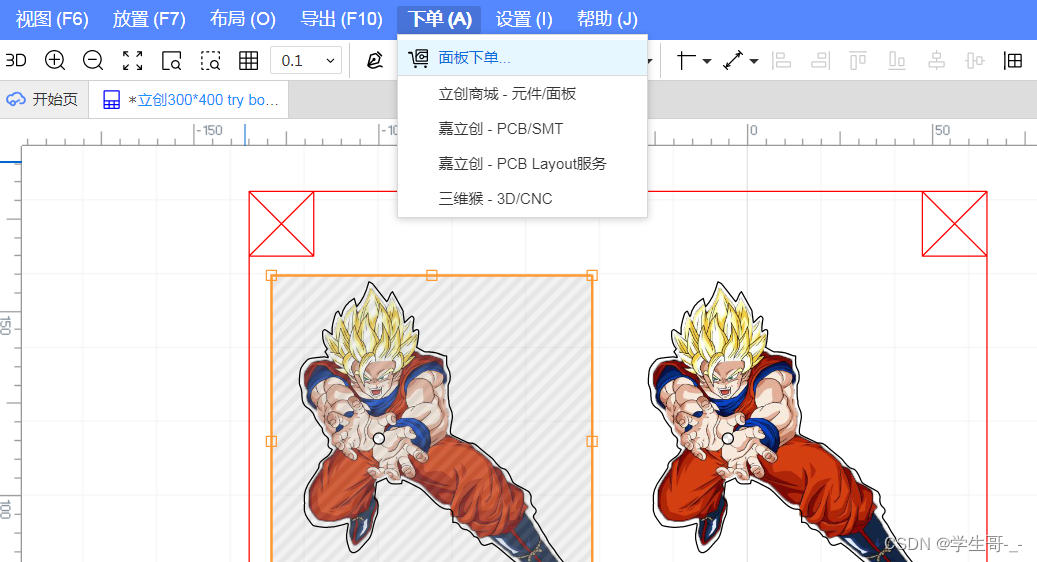The height and width of the screenshot is (562, 1037).
Task: Choose 立创商城 - 元件/面板 entry
Action: coord(522,94)
